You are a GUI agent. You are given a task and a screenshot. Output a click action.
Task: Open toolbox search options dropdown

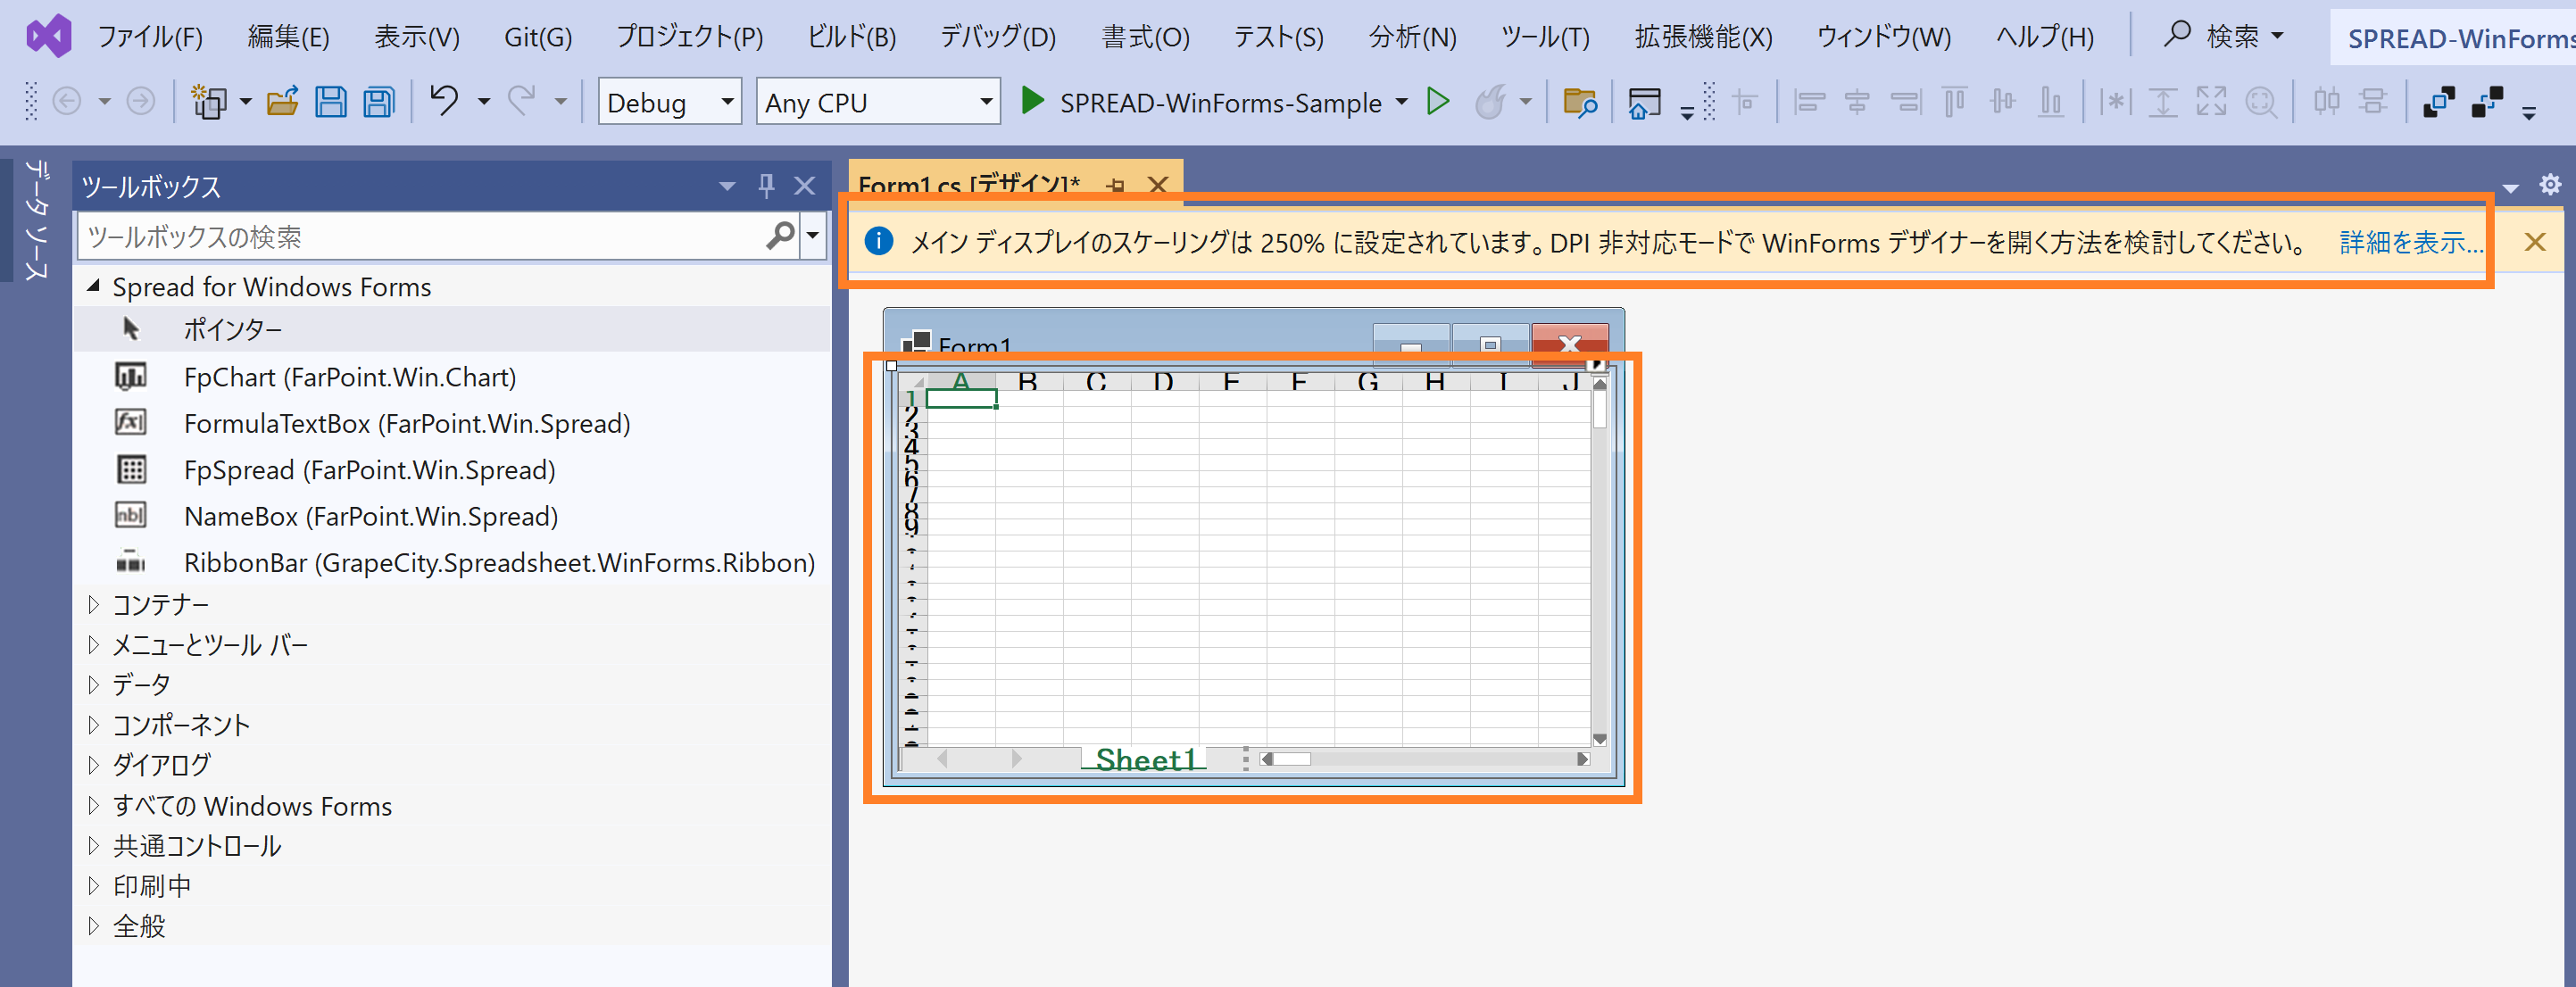click(813, 236)
